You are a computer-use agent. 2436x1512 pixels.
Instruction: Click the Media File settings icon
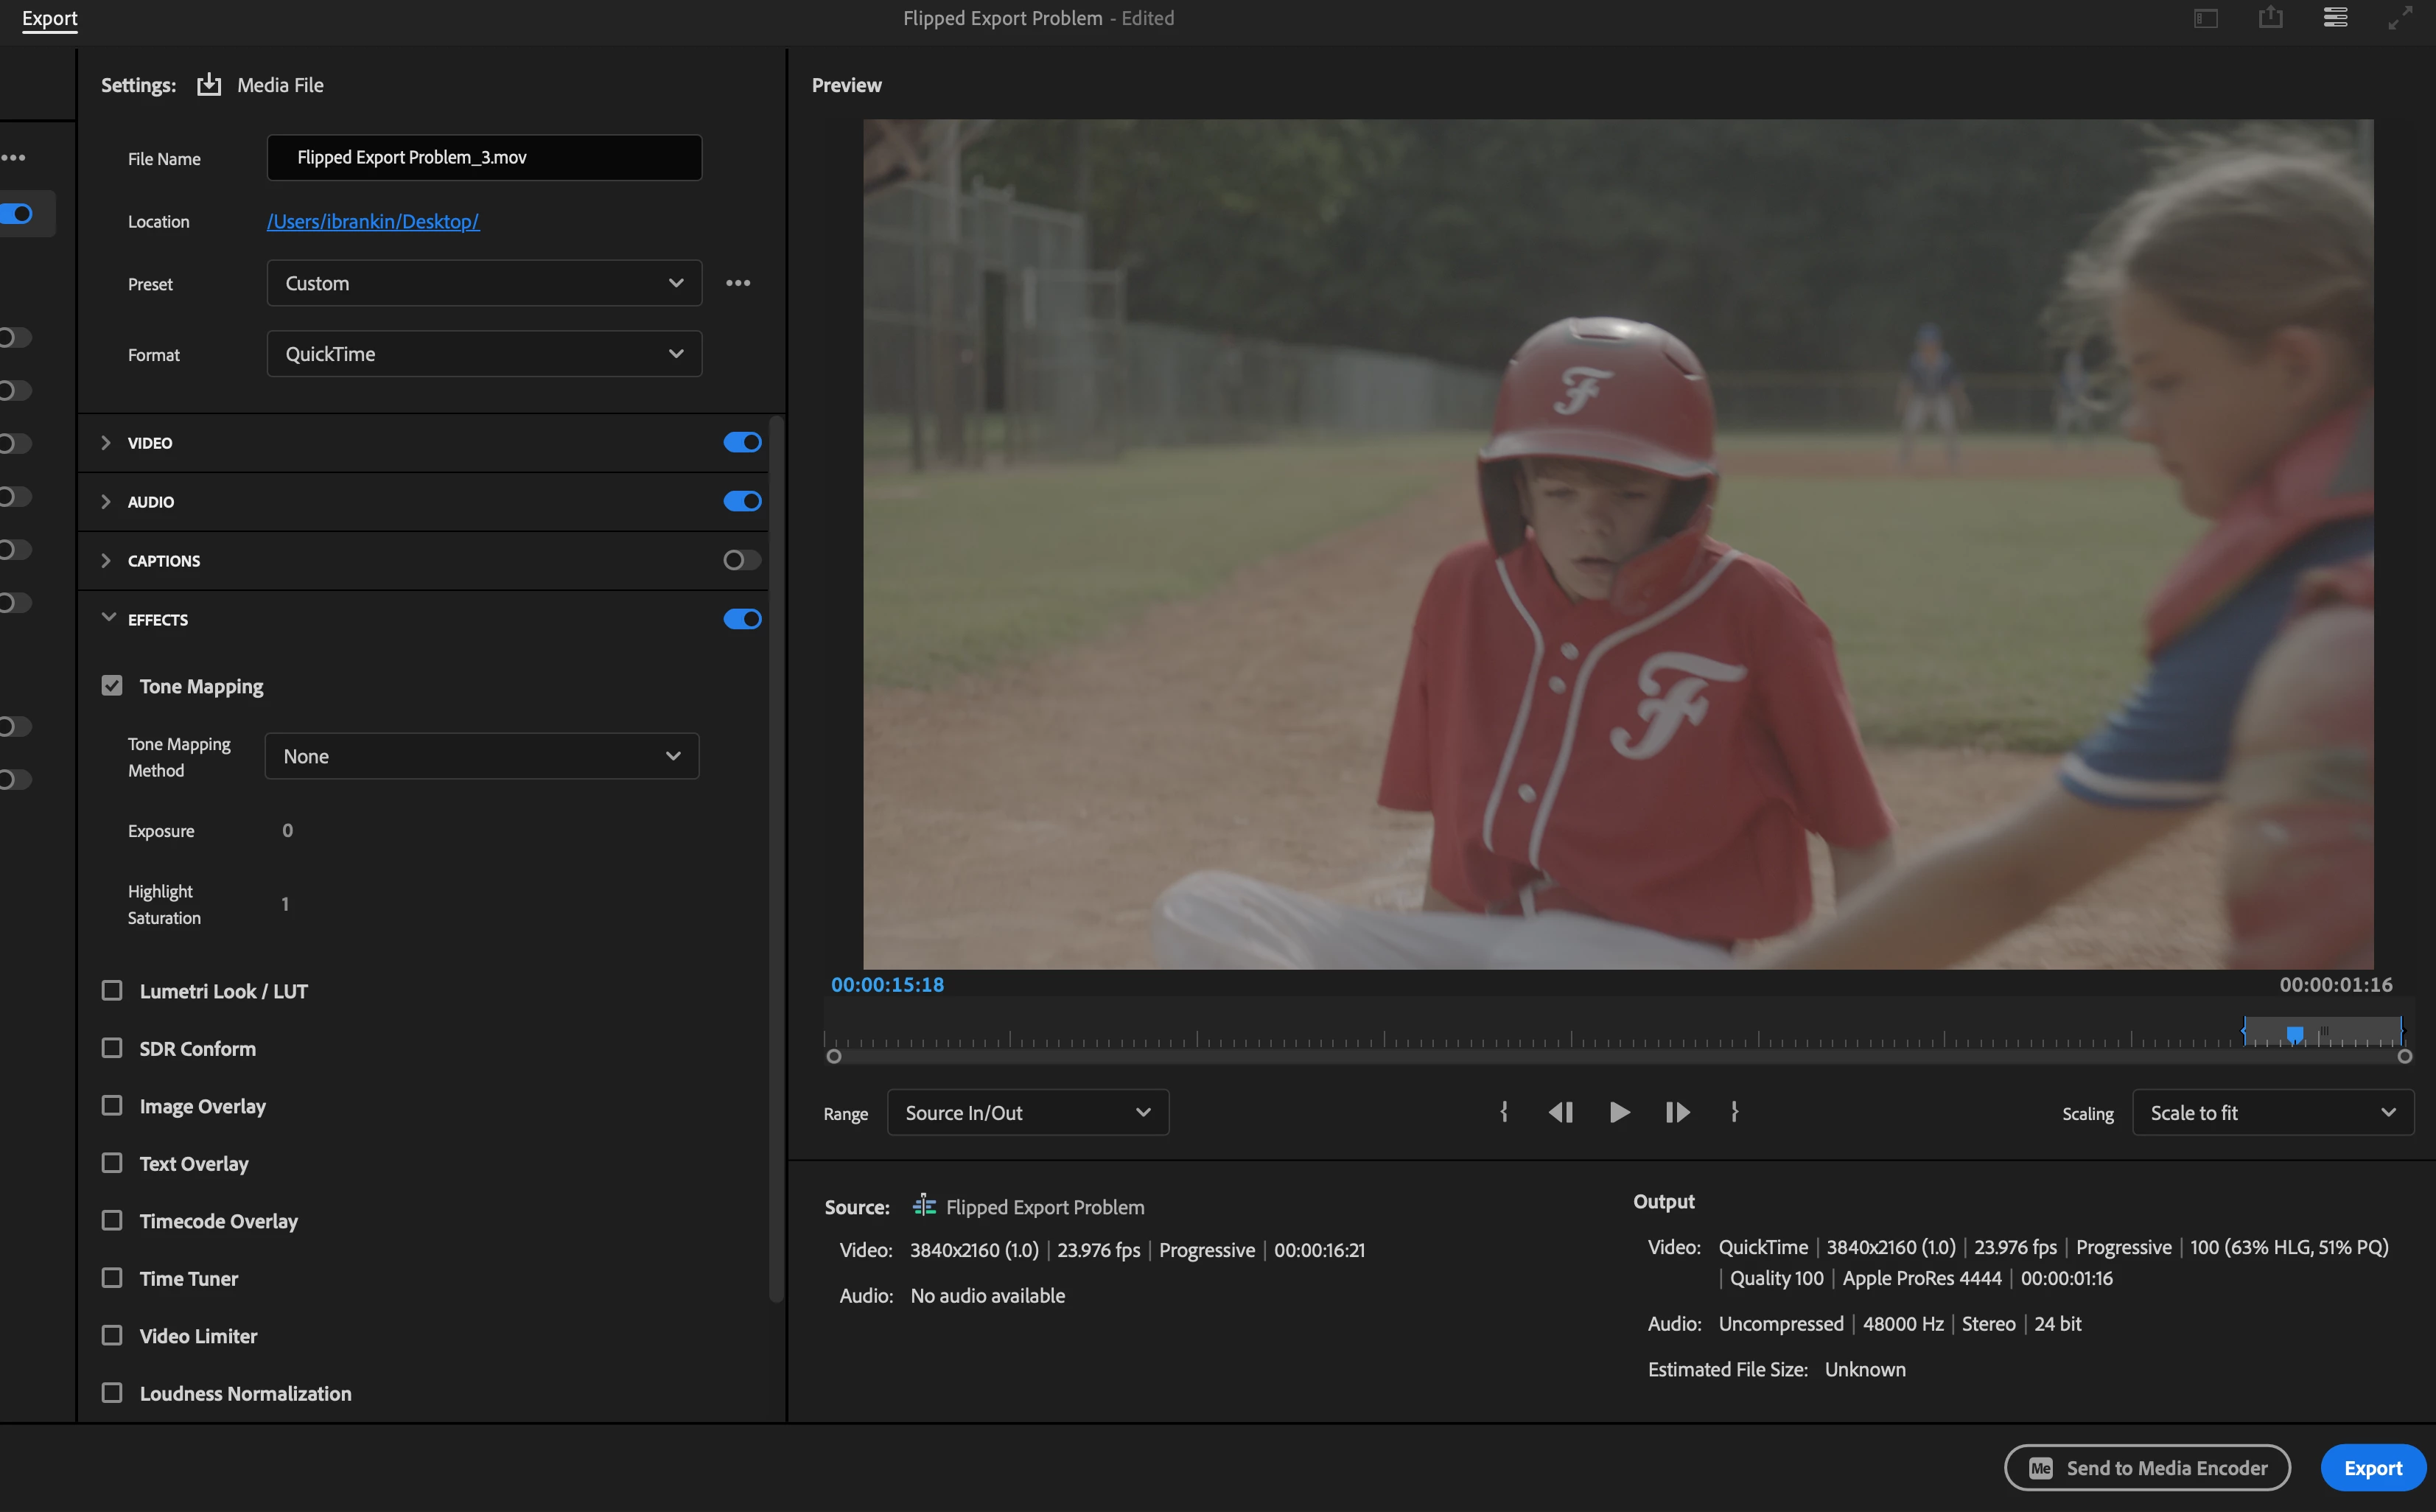coord(209,85)
